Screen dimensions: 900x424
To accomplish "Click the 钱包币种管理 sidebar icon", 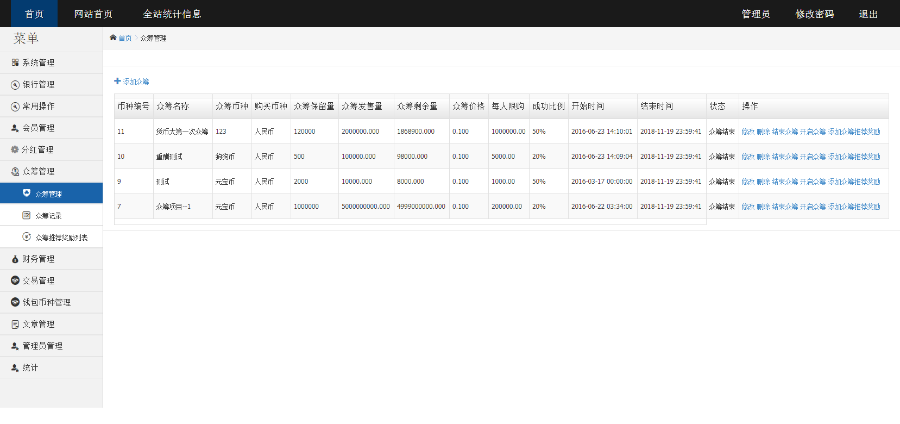I will click(x=15, y=302).
